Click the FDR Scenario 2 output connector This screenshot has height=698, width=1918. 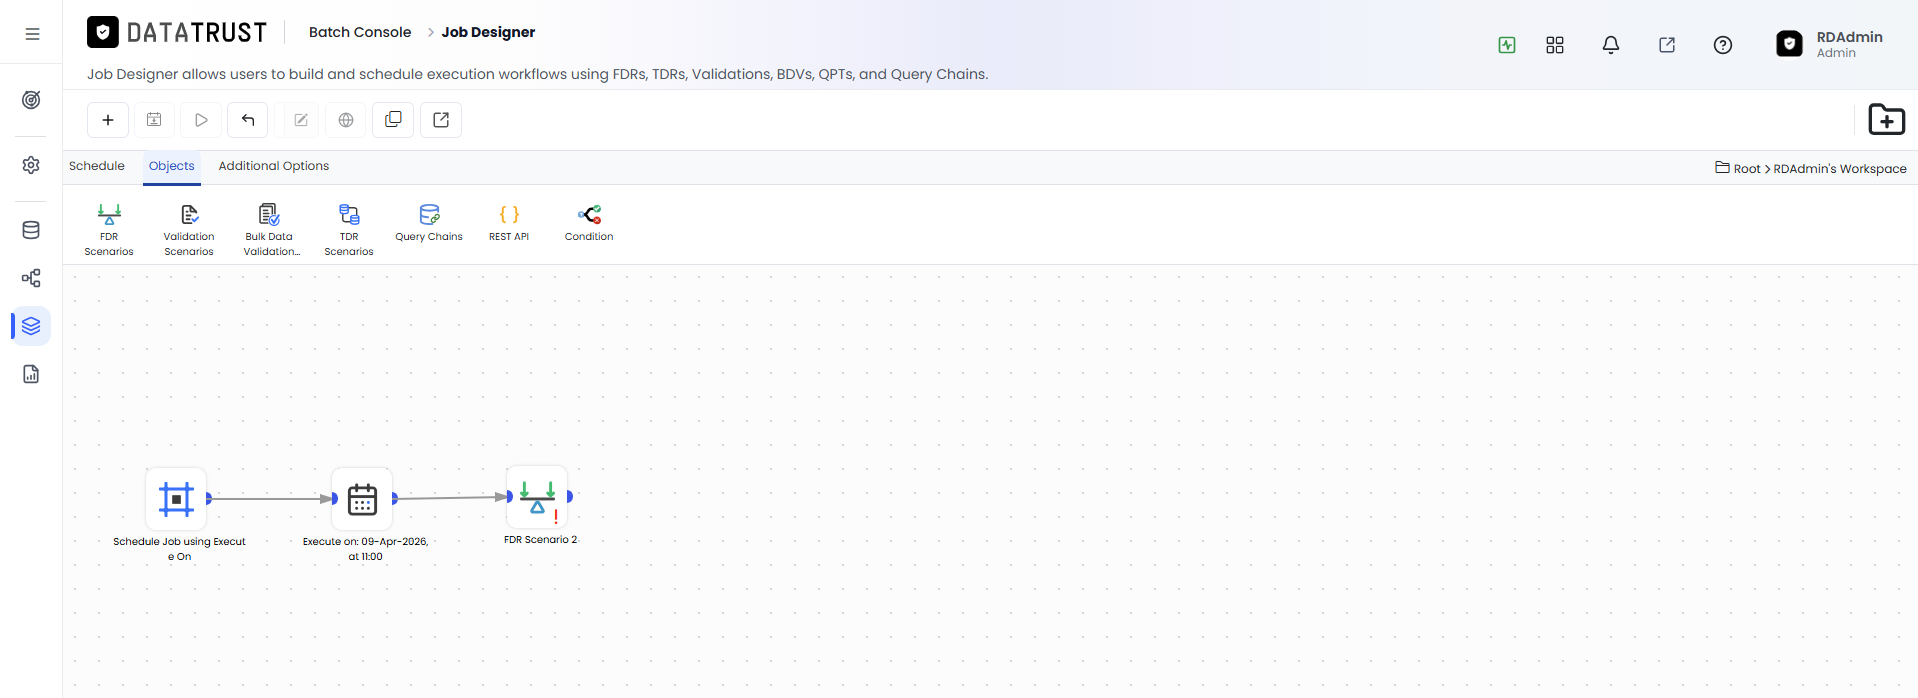570,496
